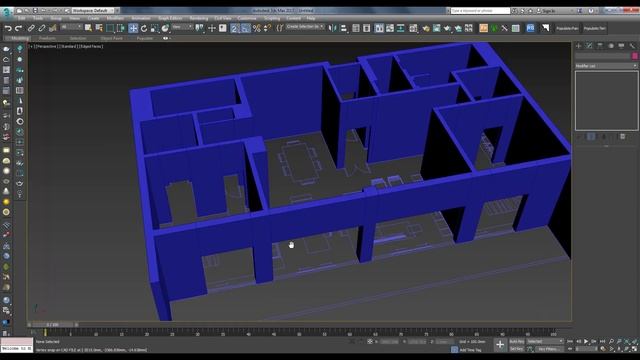Open Create Selection Set dropdown
This screenshot has width=640, height=360.
click(x=305, y=27)
